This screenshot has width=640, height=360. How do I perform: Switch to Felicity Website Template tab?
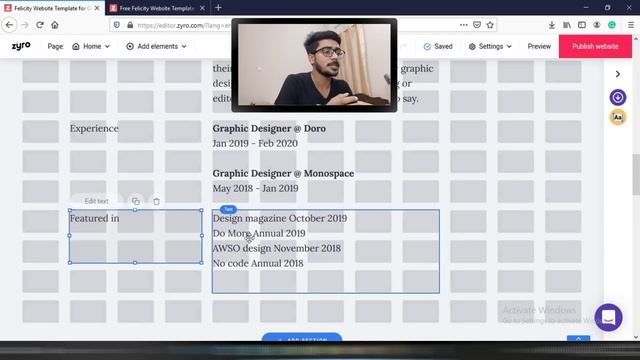click(52, 8)
